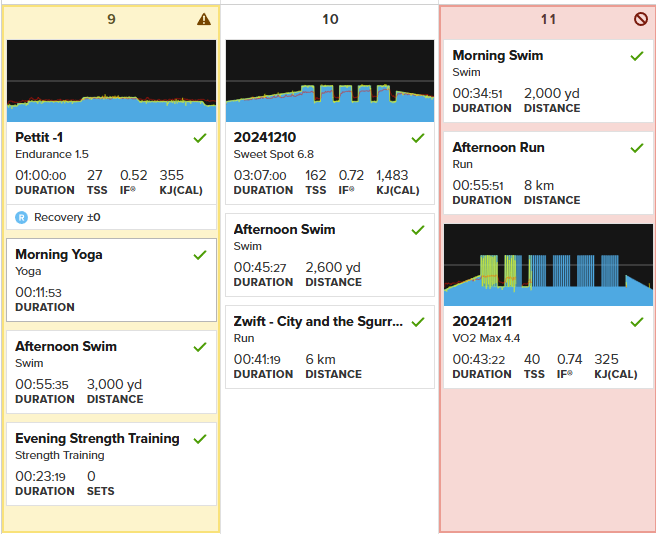Click the green checkmark on Morning Yoga
The image size is (656, 534).
[x=200, y=255]
